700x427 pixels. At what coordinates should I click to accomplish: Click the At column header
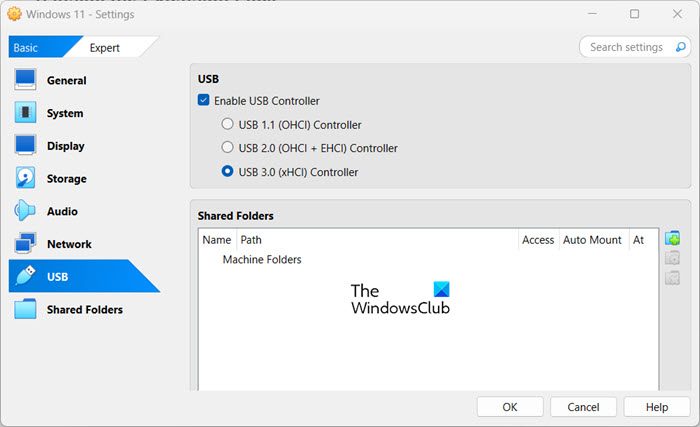pyautogui.click(x=642, y=240)
